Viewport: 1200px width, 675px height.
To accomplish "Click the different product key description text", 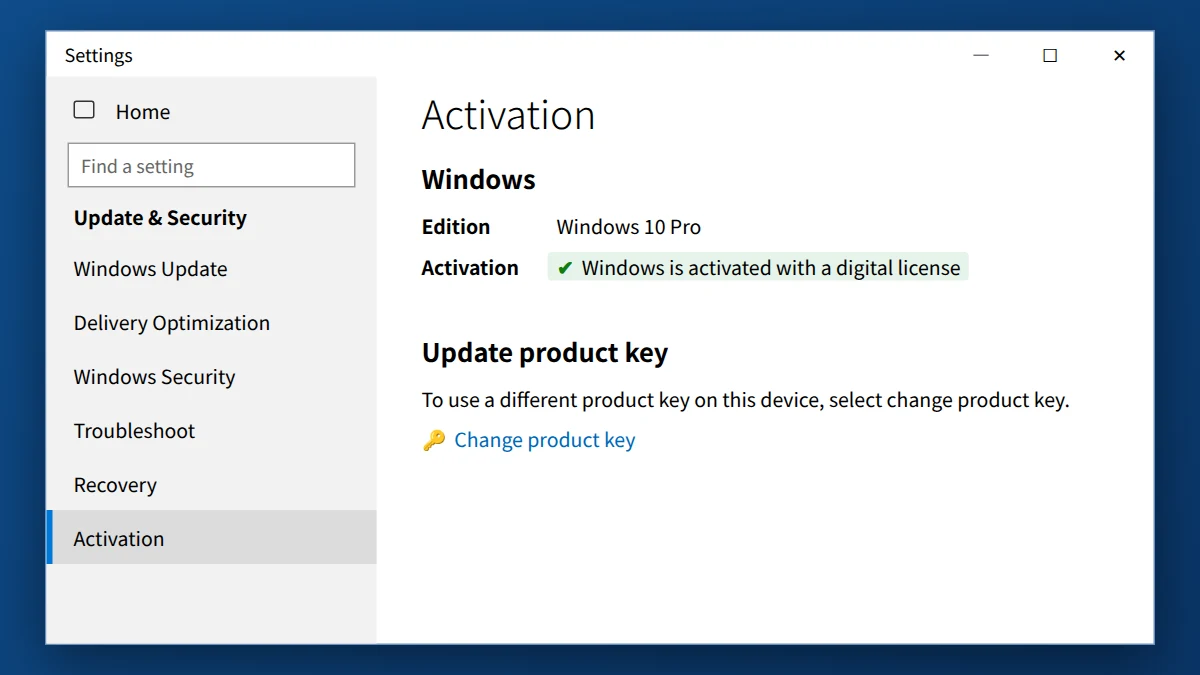I will pyautogui.click(x=746, y=400).
